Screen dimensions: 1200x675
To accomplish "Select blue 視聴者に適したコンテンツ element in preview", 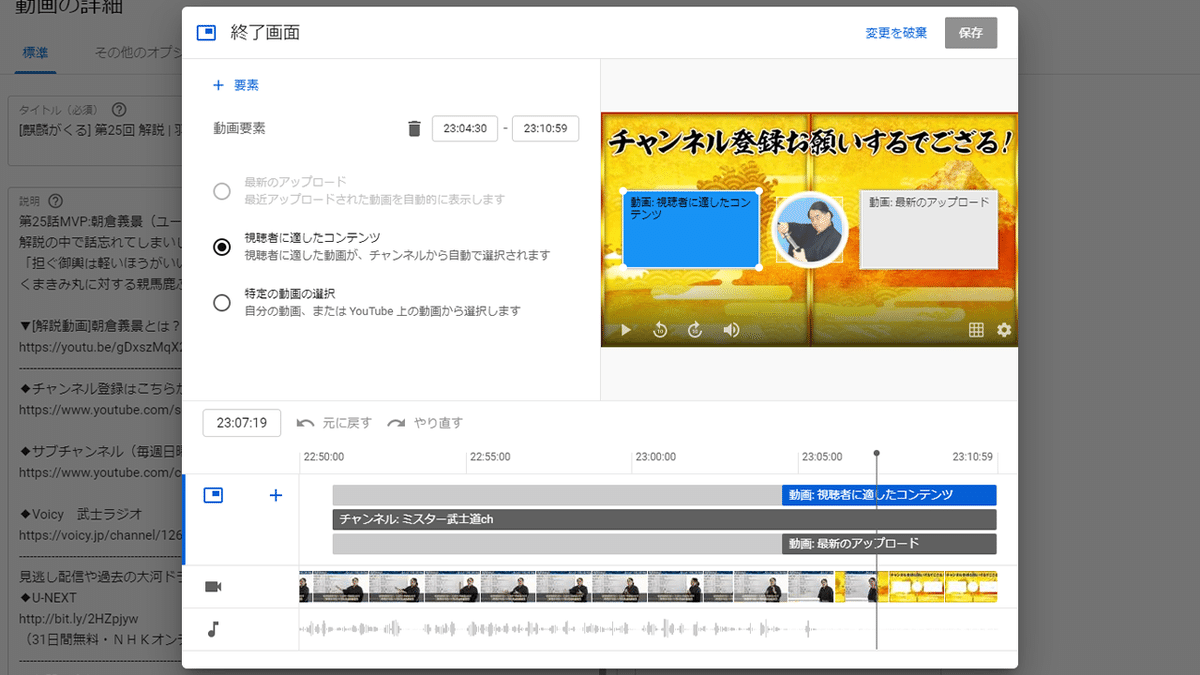I will [x=690, y=229].
